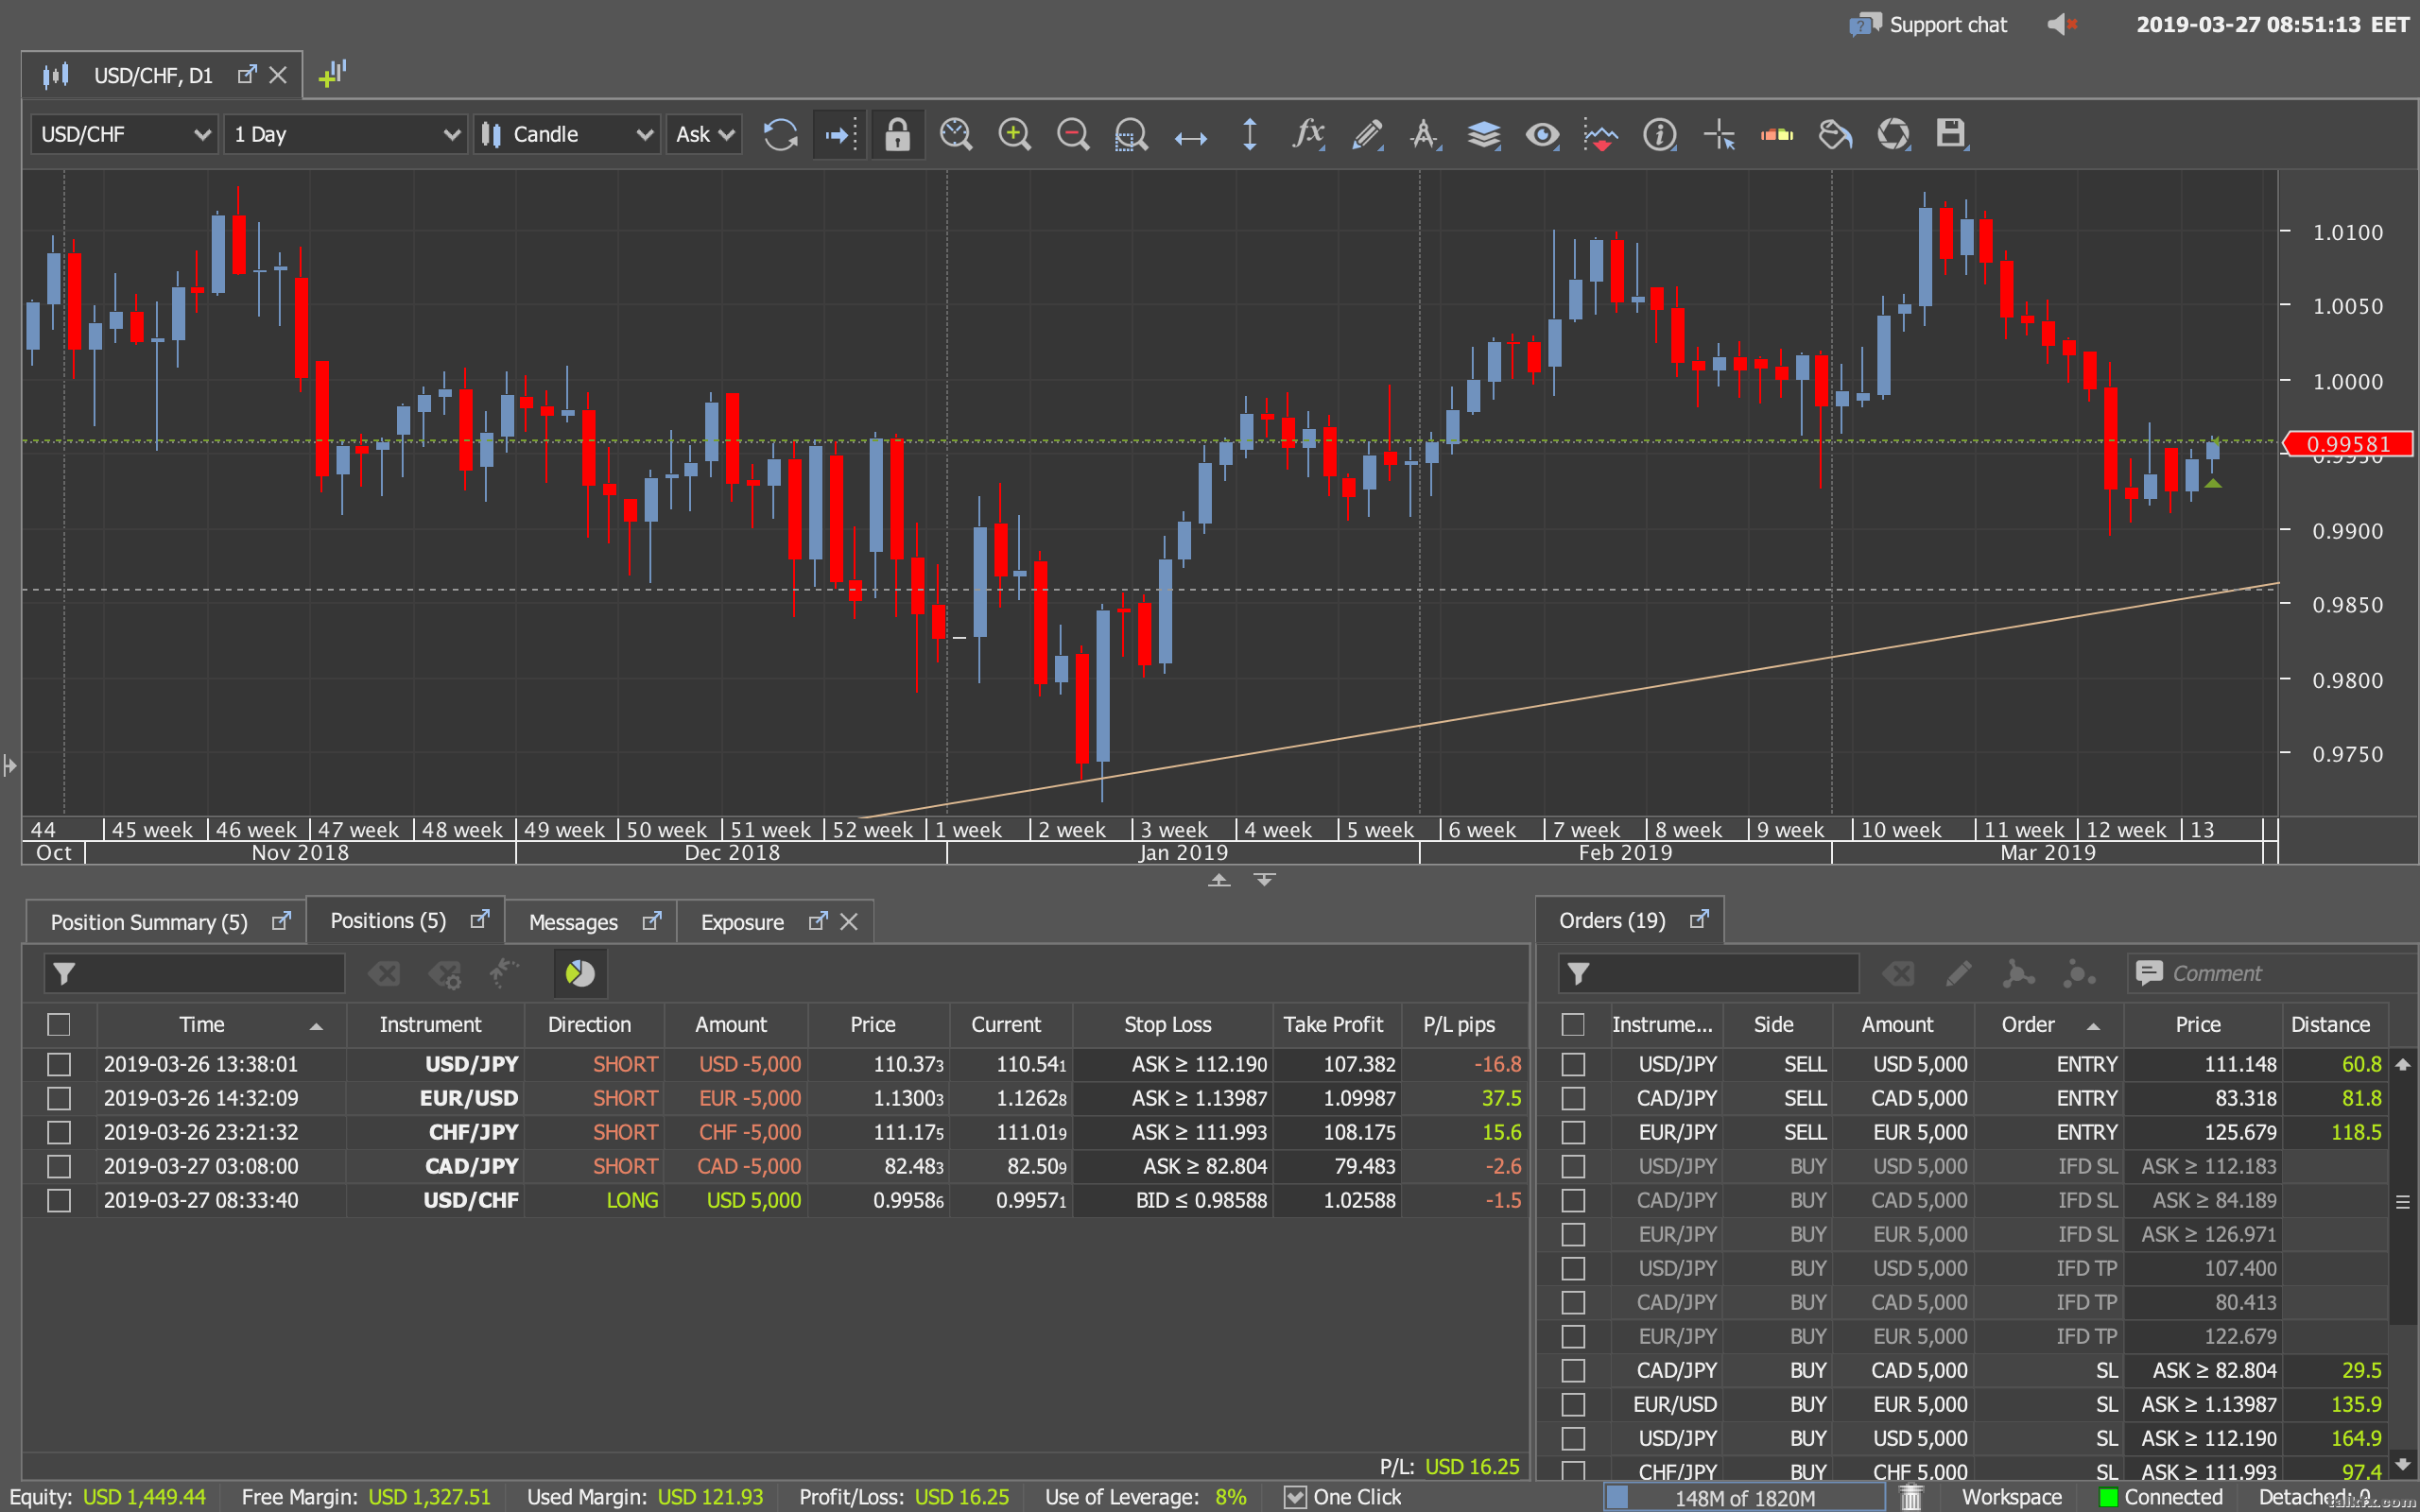This screenshot has height=1512, width=2420.
Task: Click the candle colors palette icon
Action: (1777, 134)
